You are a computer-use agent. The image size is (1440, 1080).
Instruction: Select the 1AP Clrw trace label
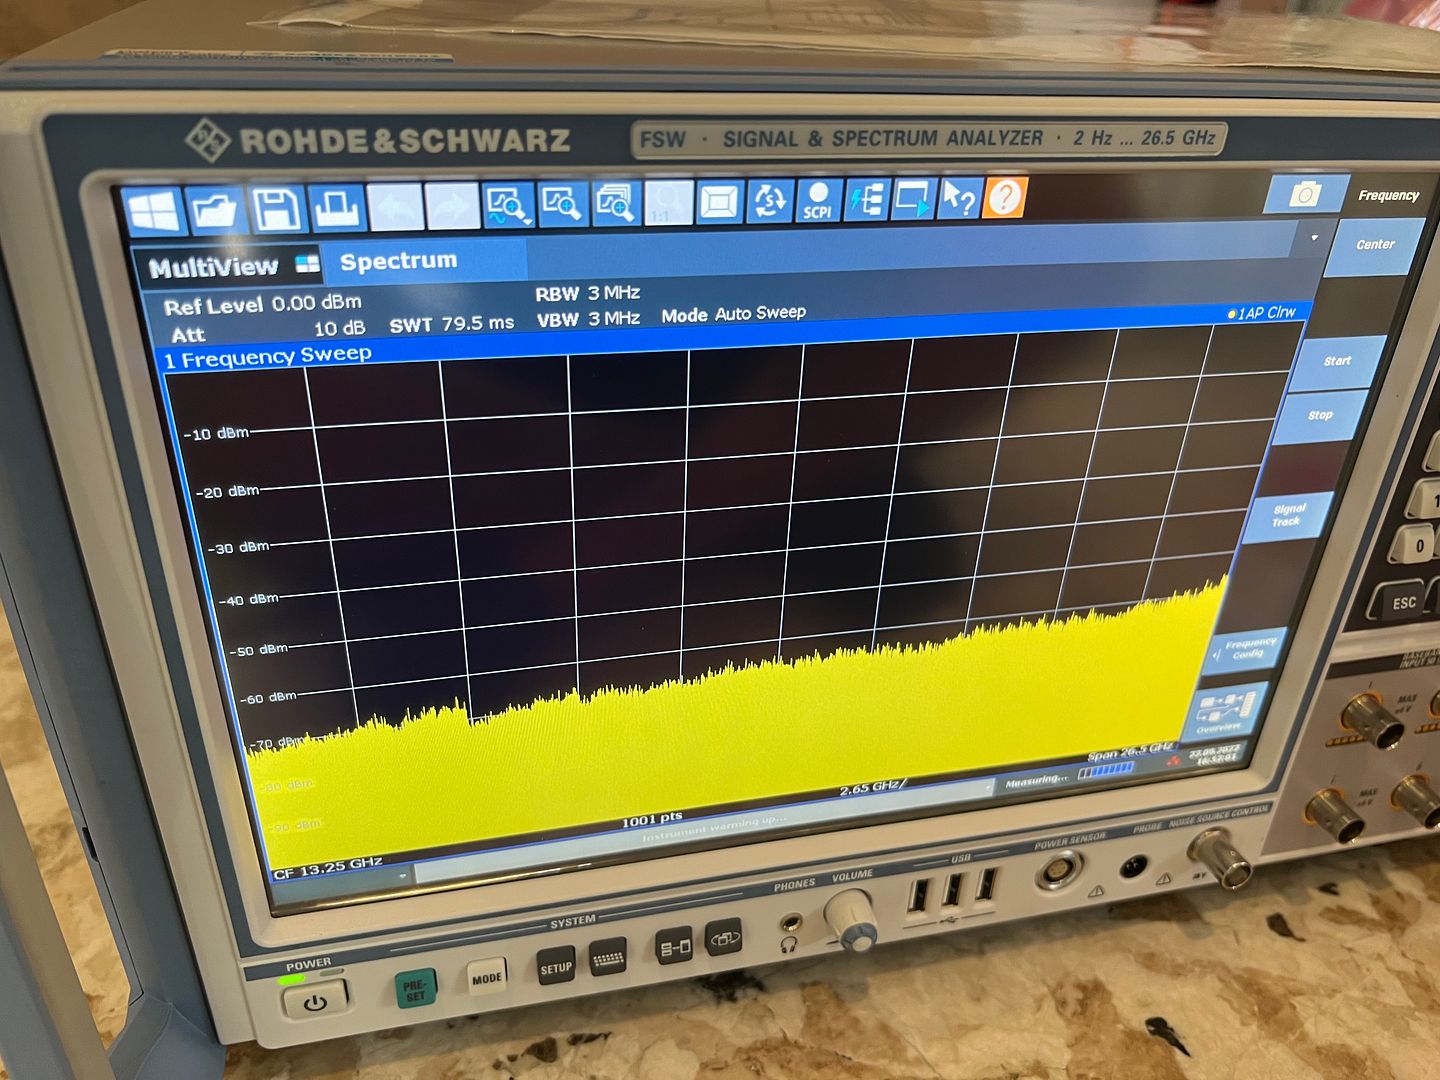point(1262,313)
